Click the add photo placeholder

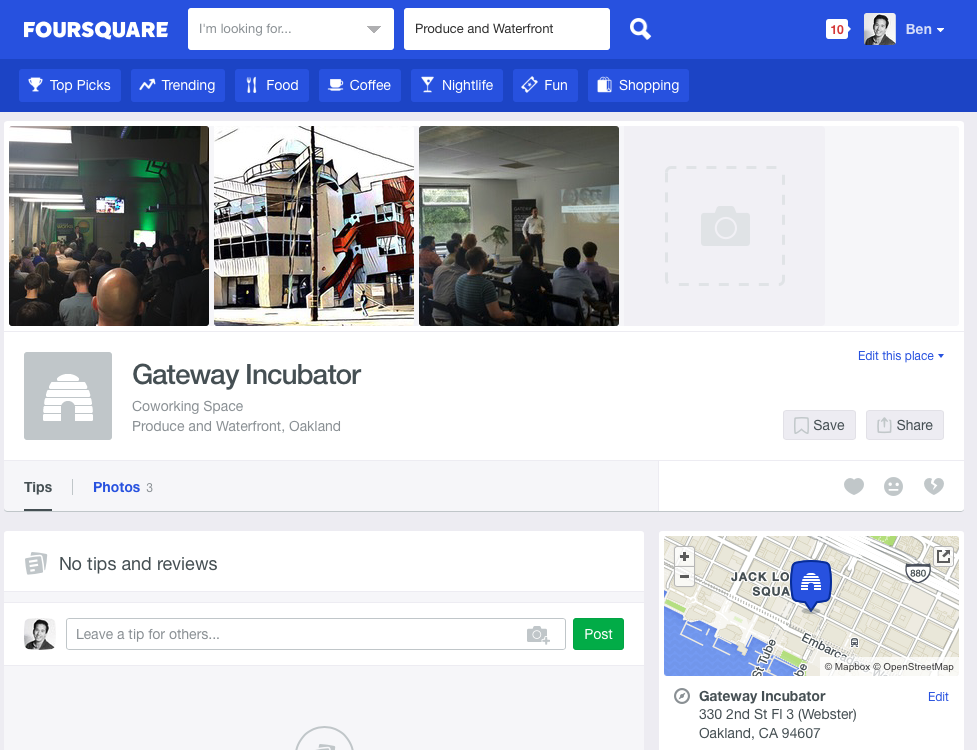[725, 226]
